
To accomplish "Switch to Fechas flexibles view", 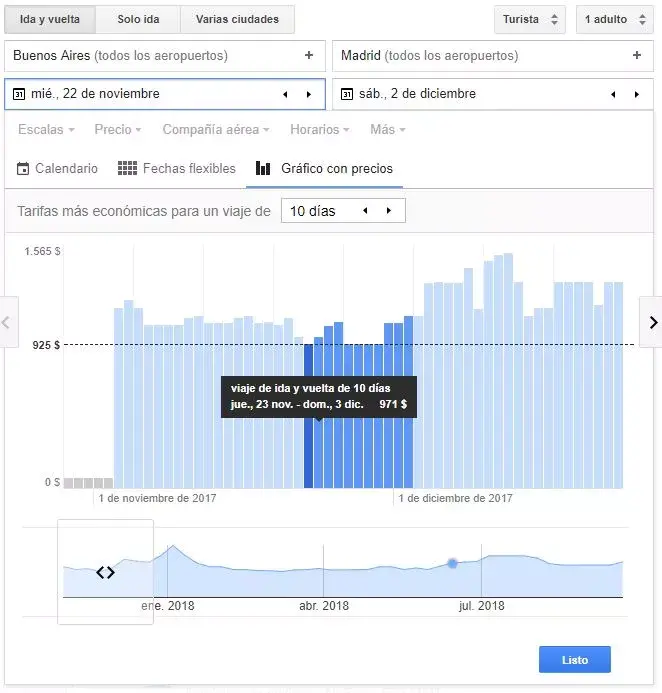I will click(176, 168).
